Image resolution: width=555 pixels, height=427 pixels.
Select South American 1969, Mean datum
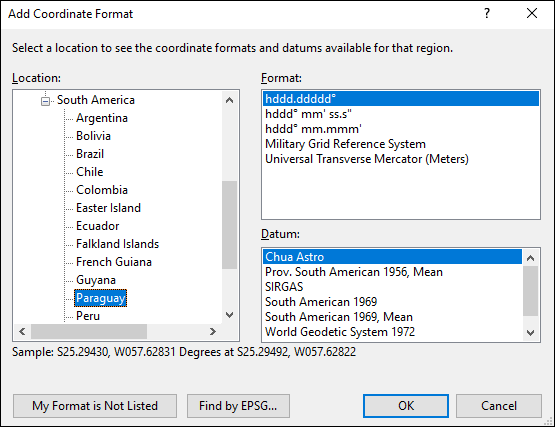tap(392, 317)
